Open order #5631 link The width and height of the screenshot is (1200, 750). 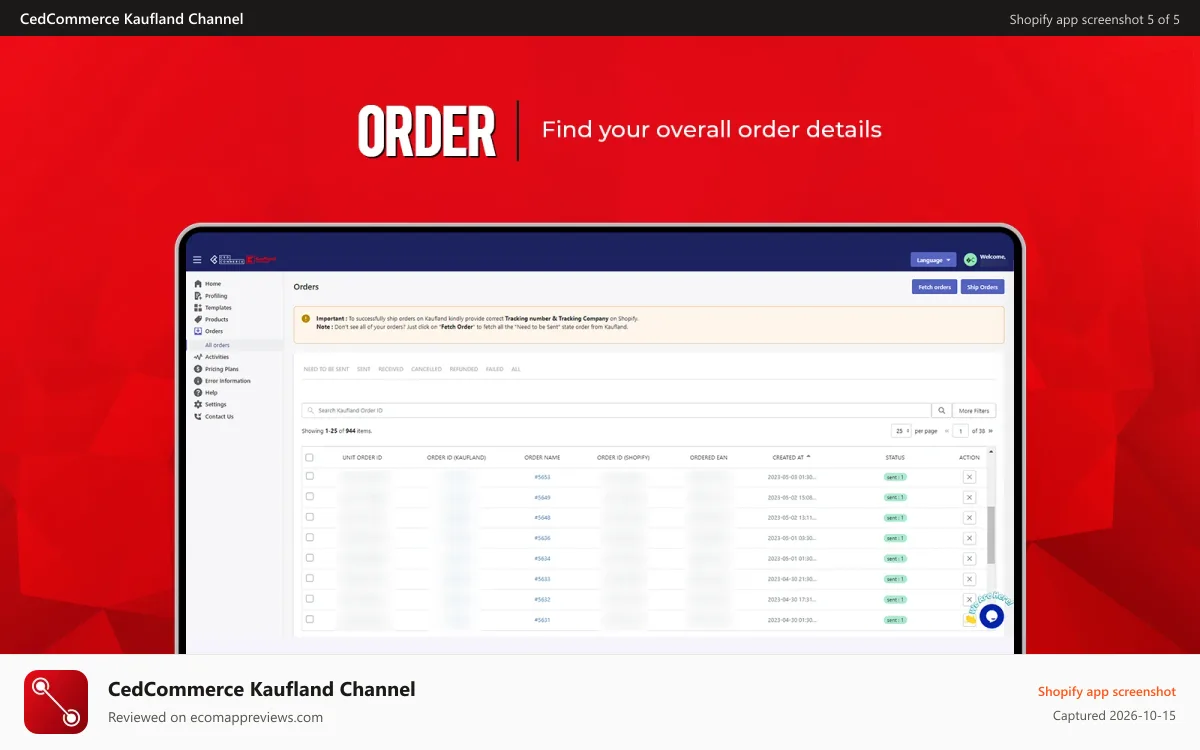click(542, 620)
